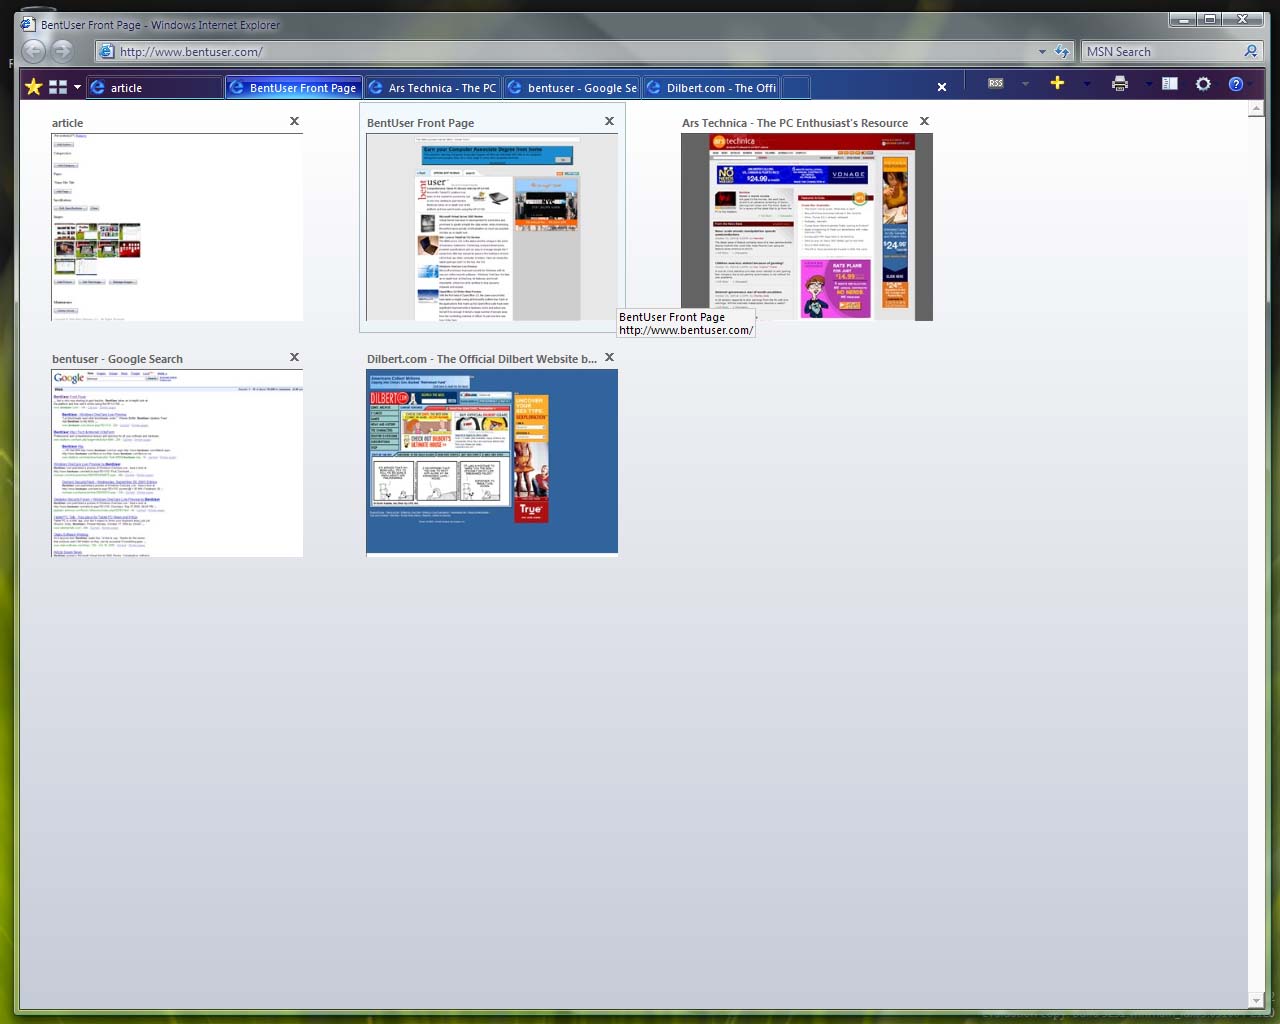Expand the Print dropdown arrow
Viewport: 1280px width, 1024px height.
1148,84
